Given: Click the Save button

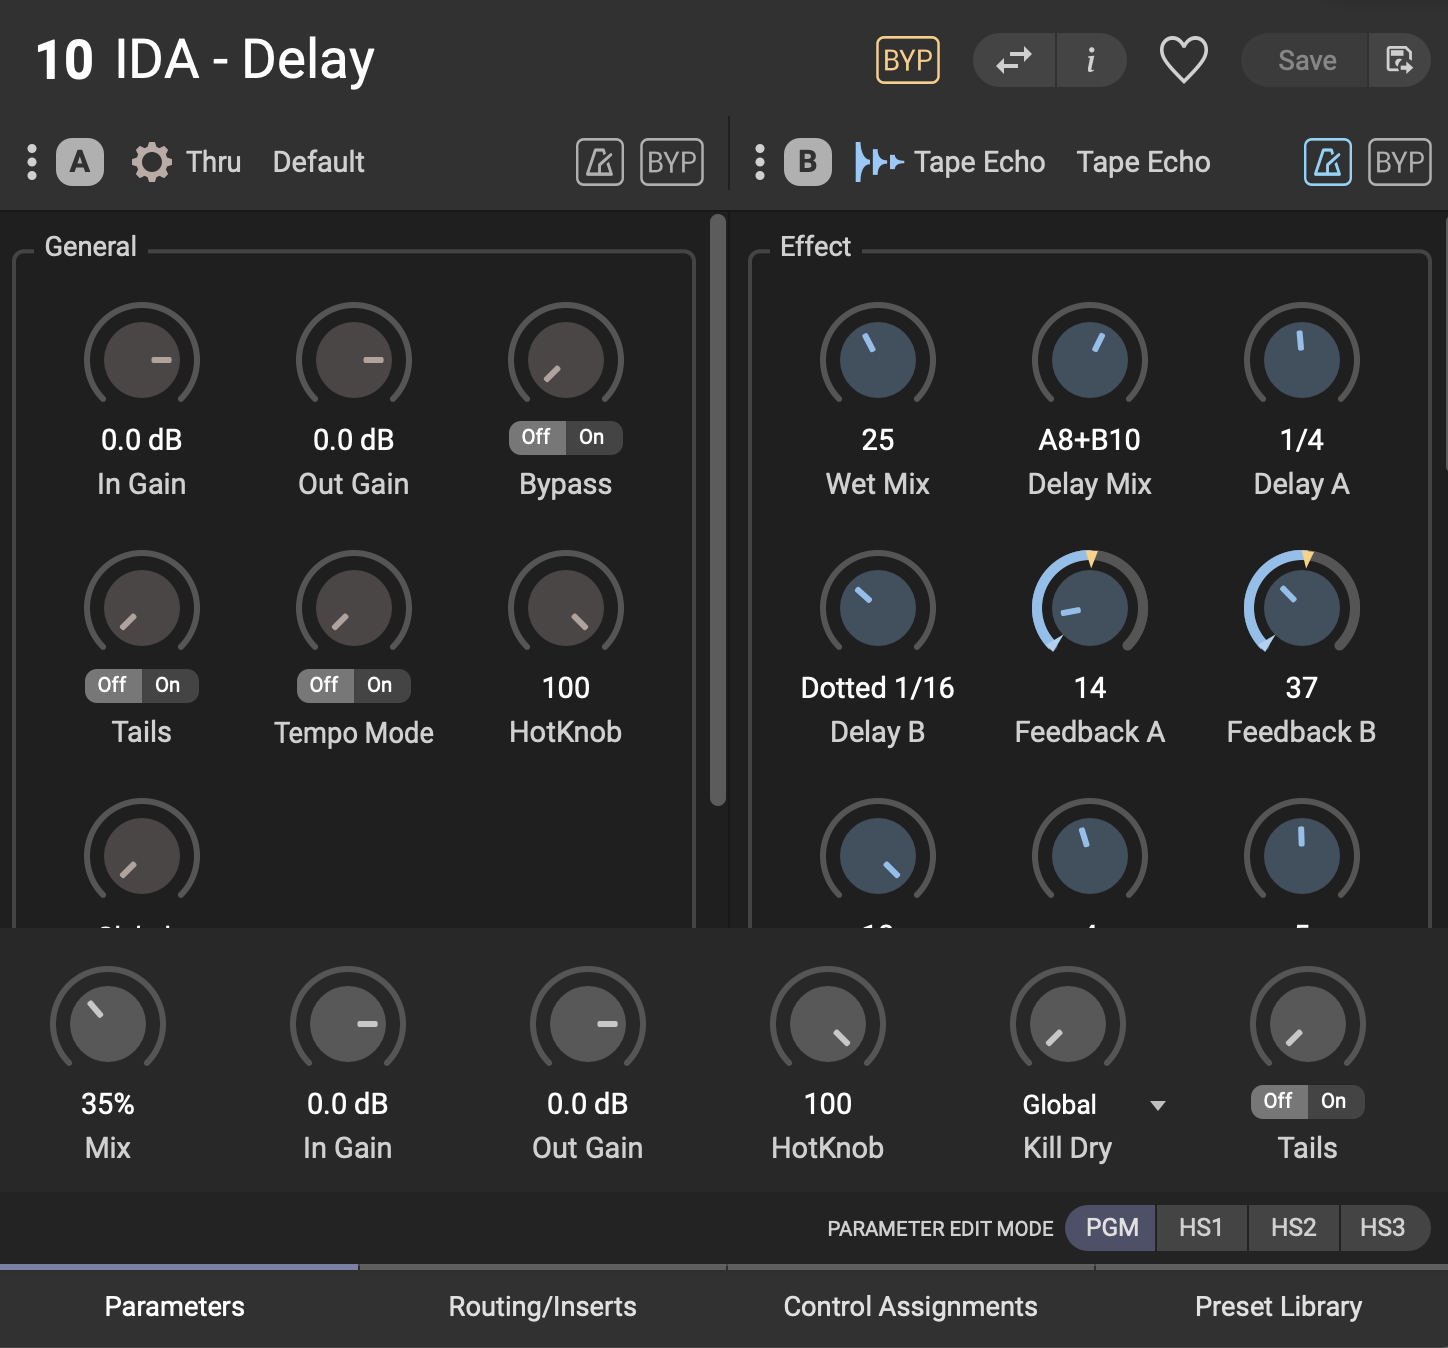Looking at the screenshot, I should [1306, 61].
